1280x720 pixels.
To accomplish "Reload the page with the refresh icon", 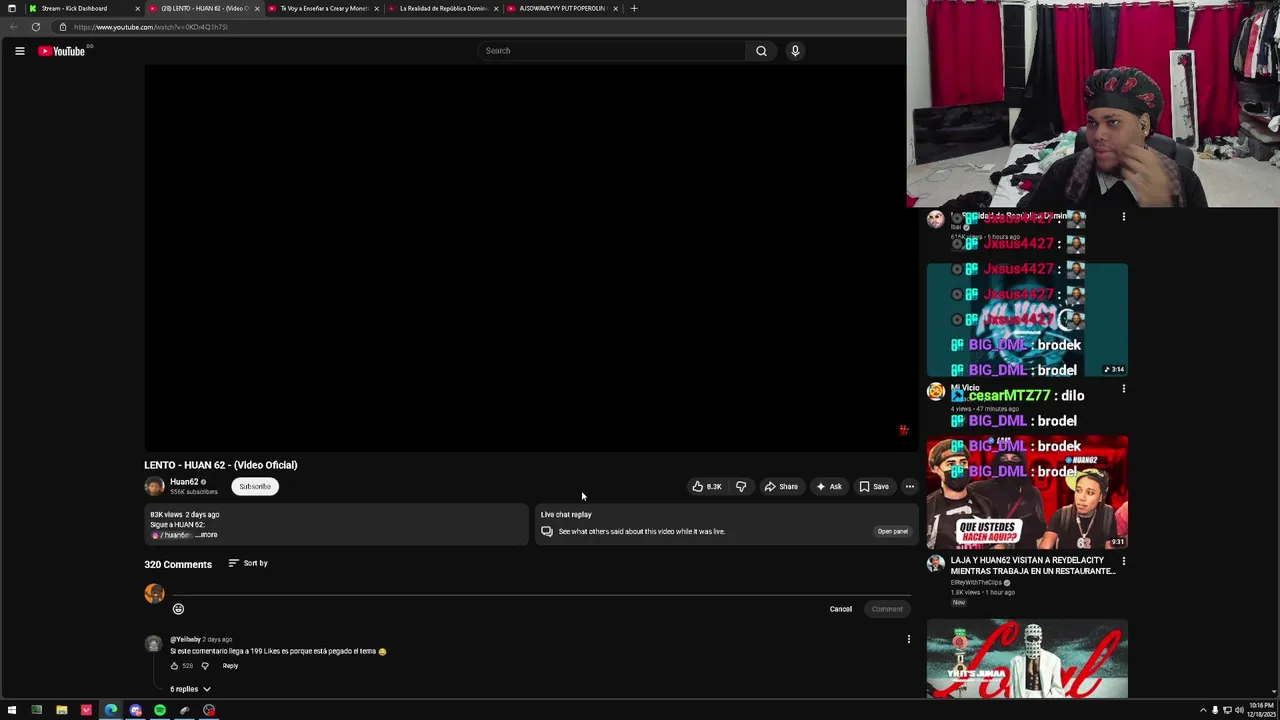I will pyautogui.click(x=36, y=27).
